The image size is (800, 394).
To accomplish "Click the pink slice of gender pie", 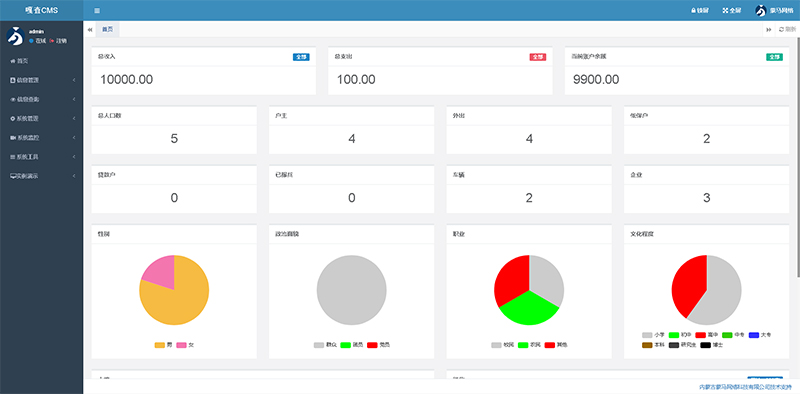I will pos(161,270).
